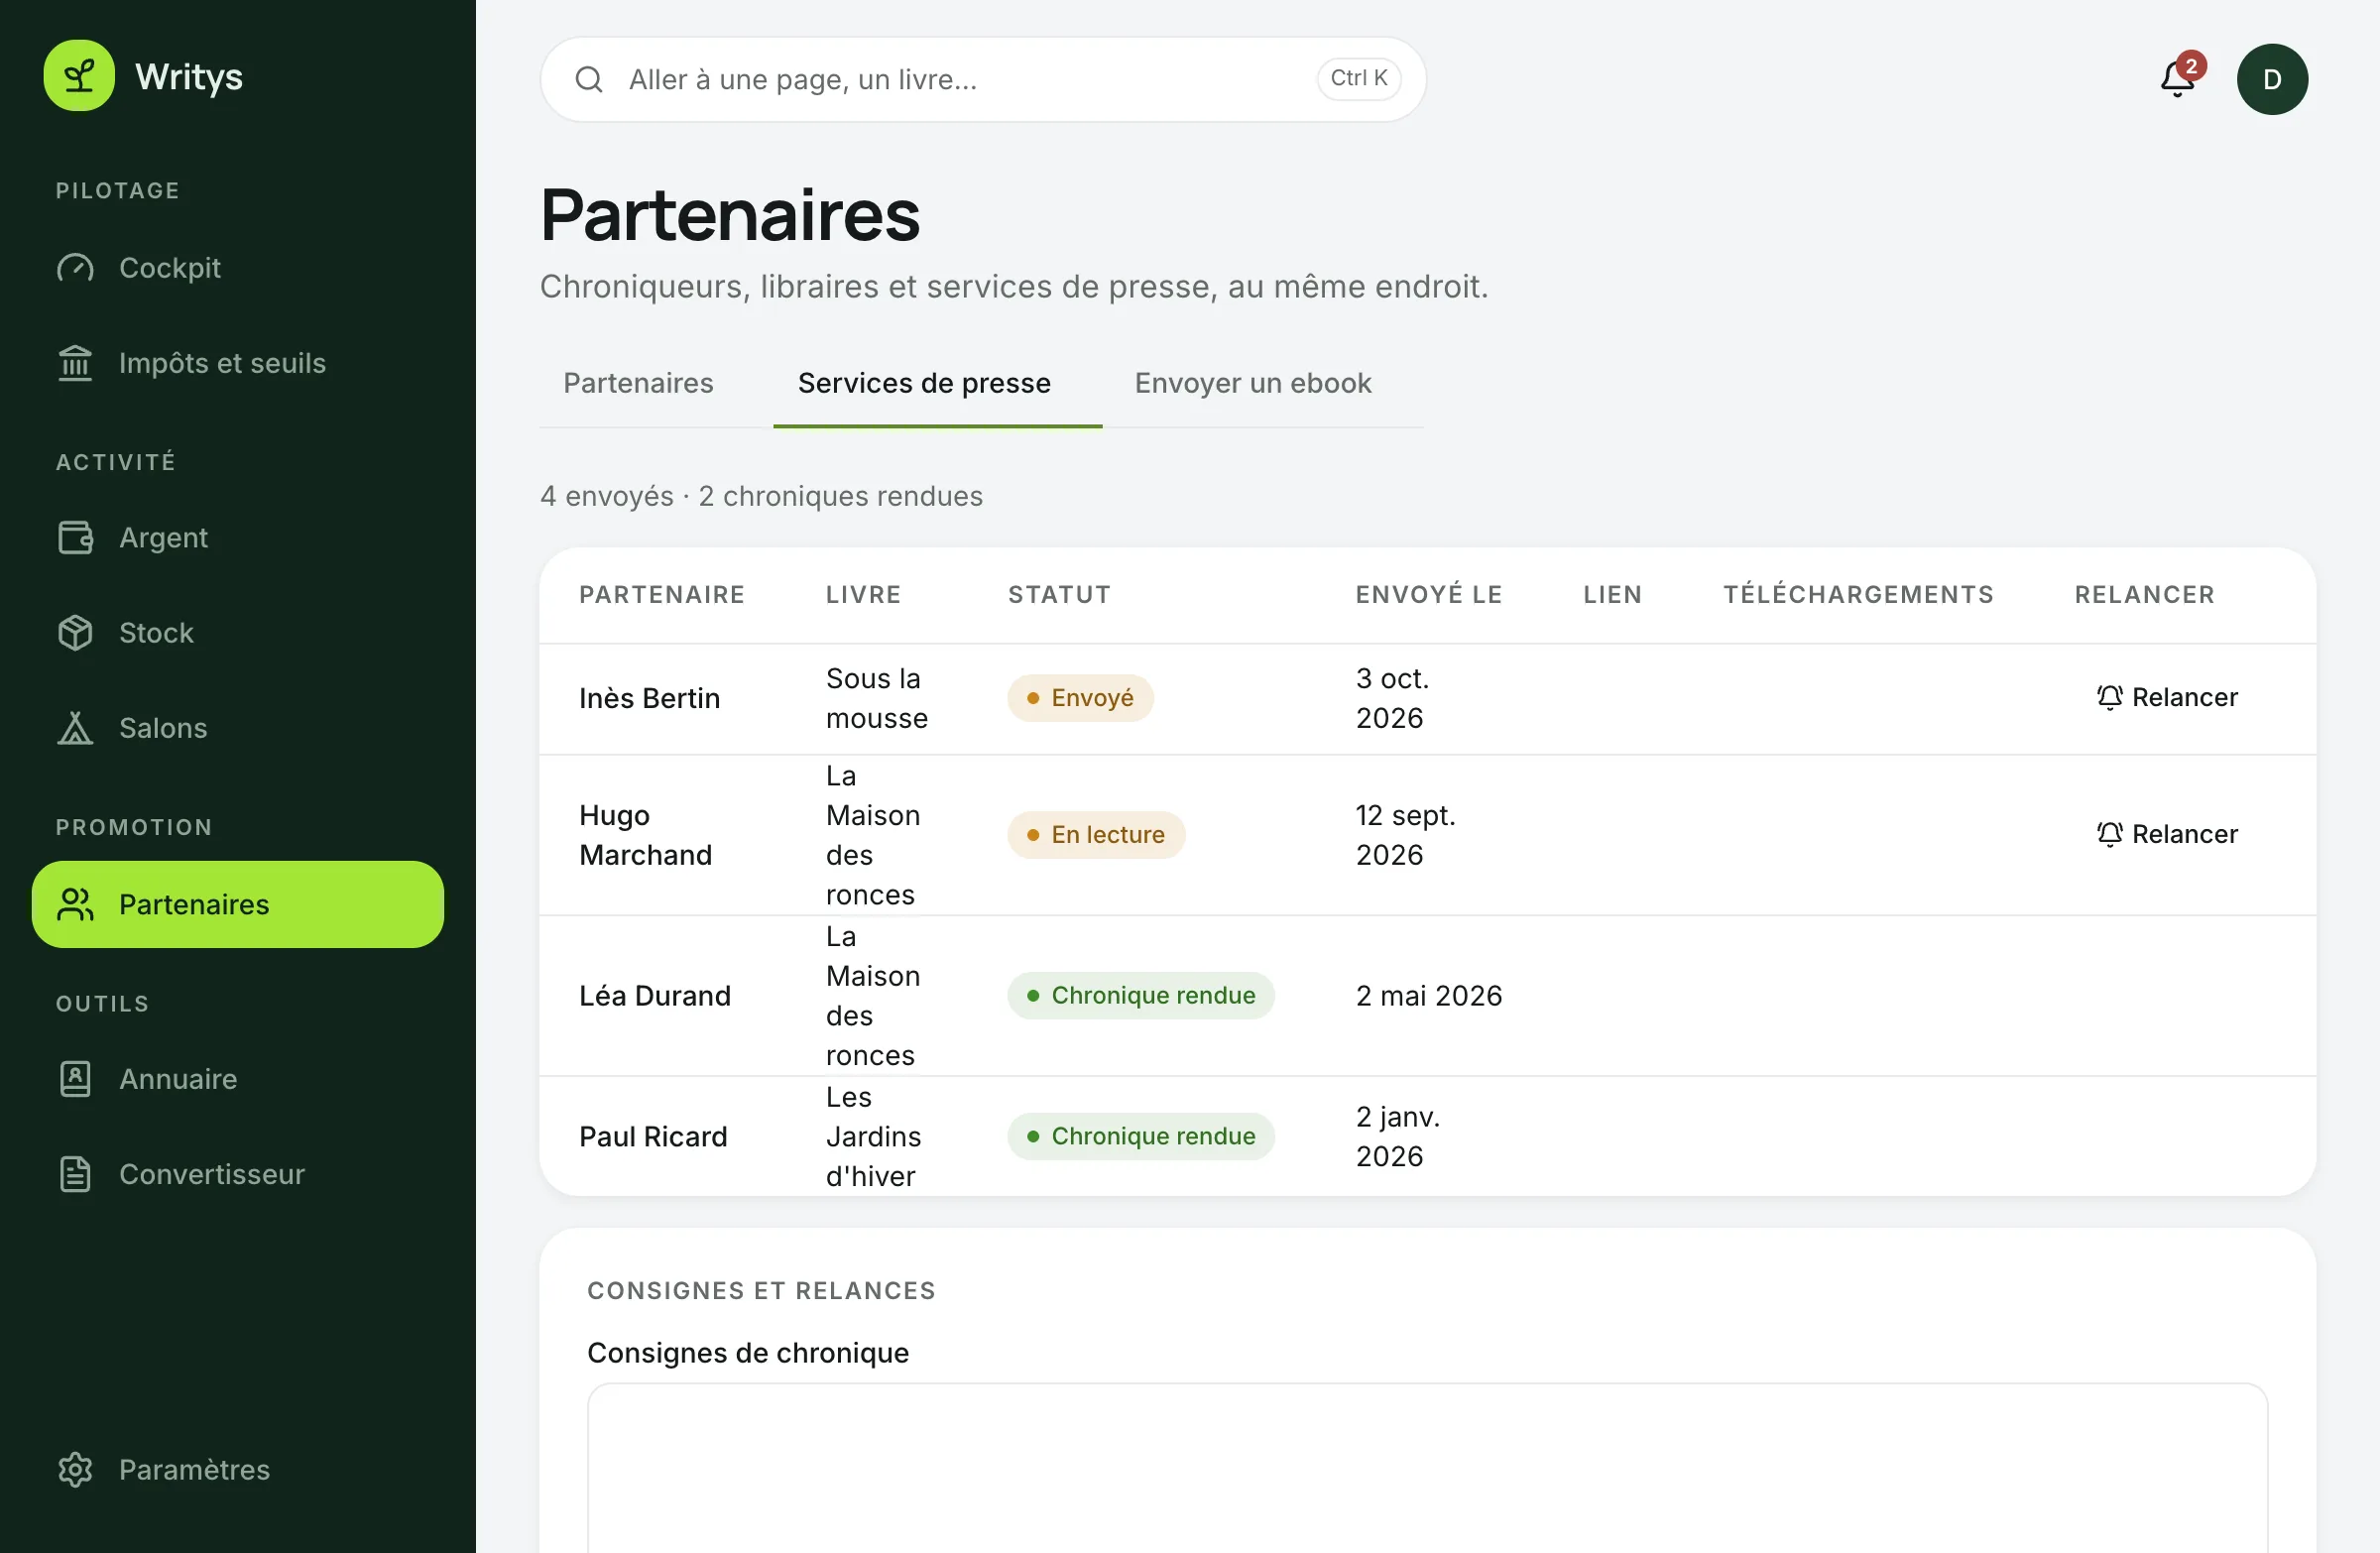Open Impôts et seuils menu label
The width and height of the screenshot is (2380, 1553).
(222, 363)
